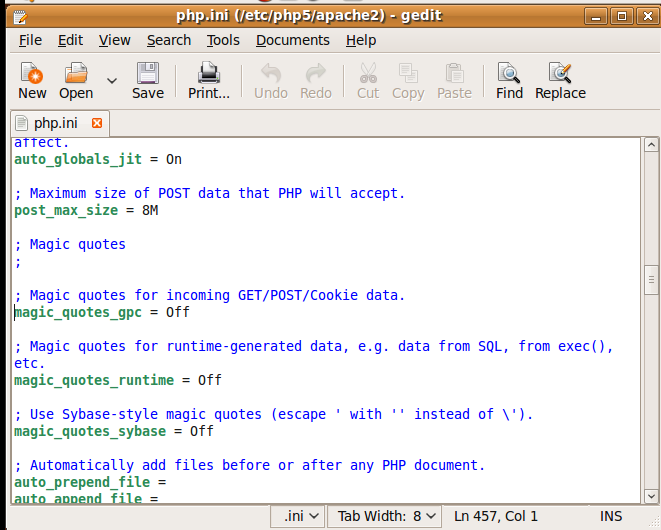Image resolution: width=661 pixels, height=530 pixels.
Task: Click the Ln 457, Col 1 status text
Action: click(x=496, y=516)
